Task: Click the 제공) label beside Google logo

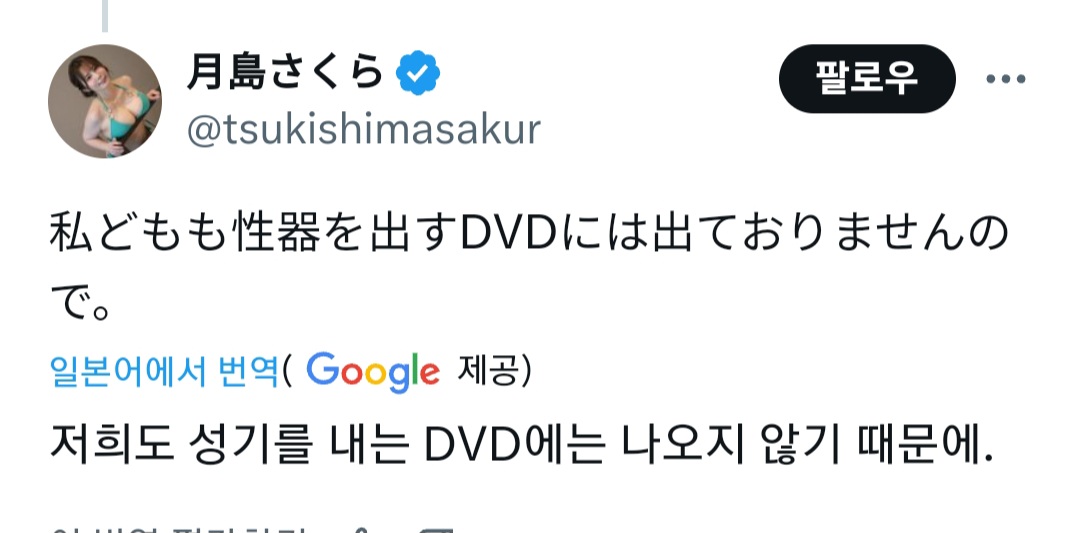Action: click(x=494, y=372)
